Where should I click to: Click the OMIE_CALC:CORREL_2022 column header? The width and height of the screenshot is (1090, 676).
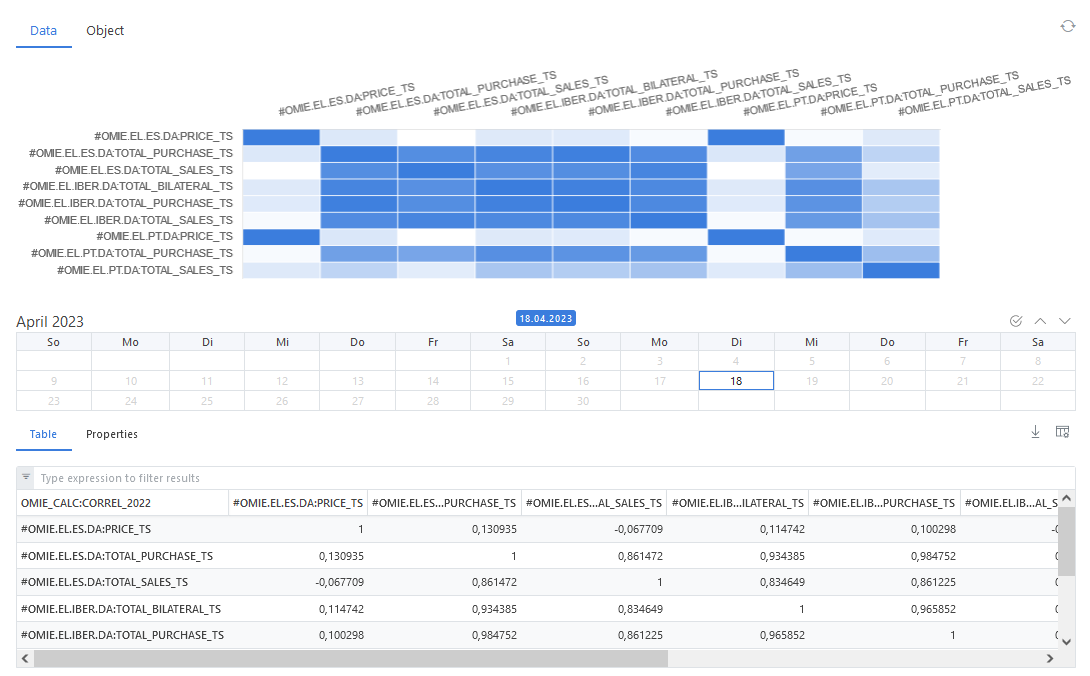(86, 503)
